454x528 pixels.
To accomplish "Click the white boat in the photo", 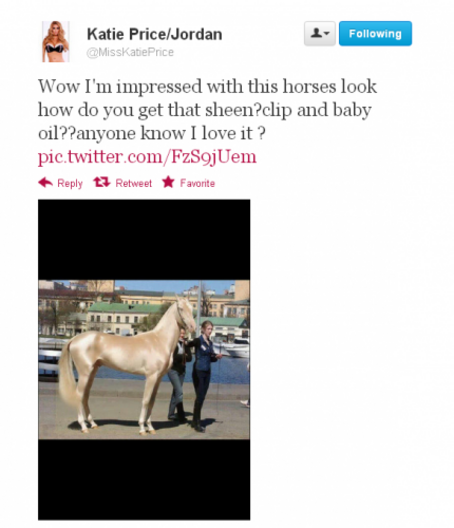I will (x=236, y=349).
